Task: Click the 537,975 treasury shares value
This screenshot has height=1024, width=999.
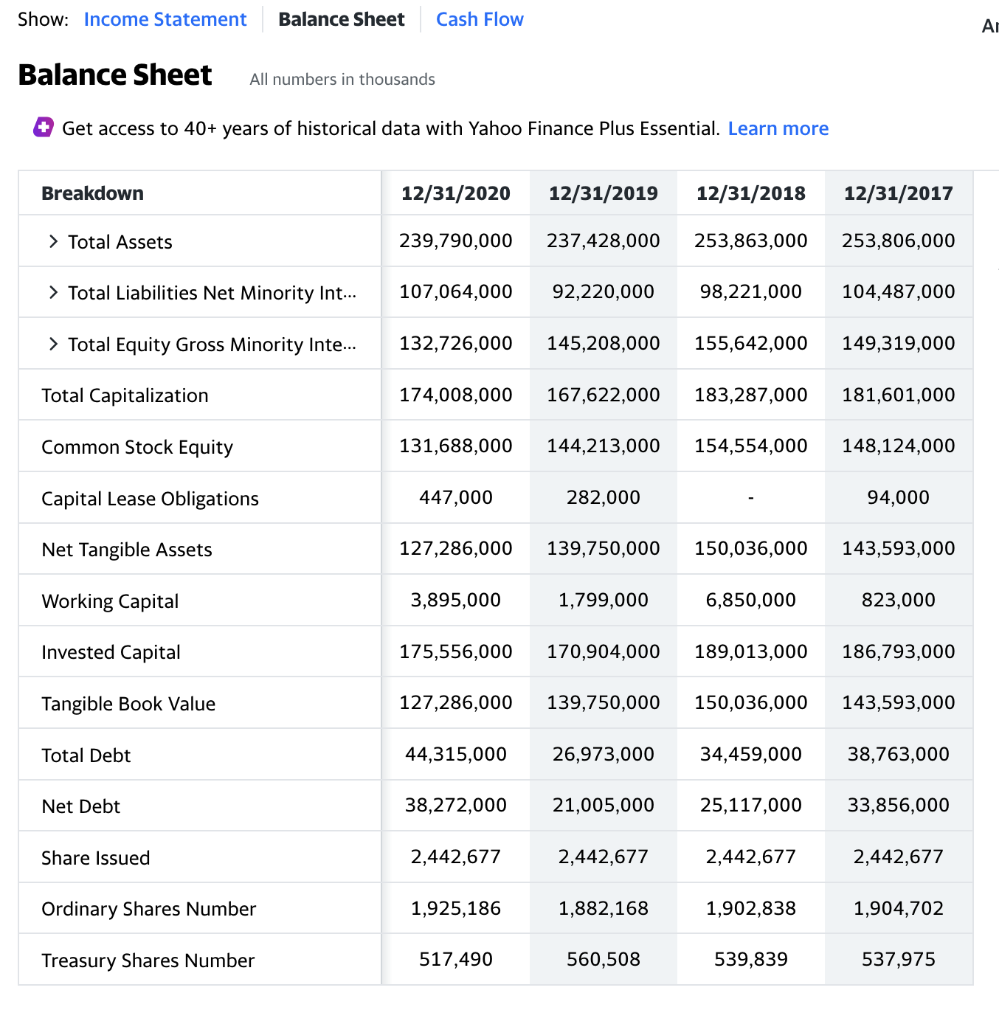Action: click(x=898, y=959)
